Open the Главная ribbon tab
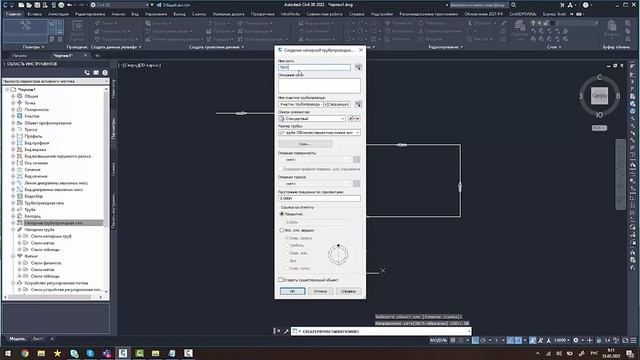Viewport: 640px width, 360px height. point(13,14)
